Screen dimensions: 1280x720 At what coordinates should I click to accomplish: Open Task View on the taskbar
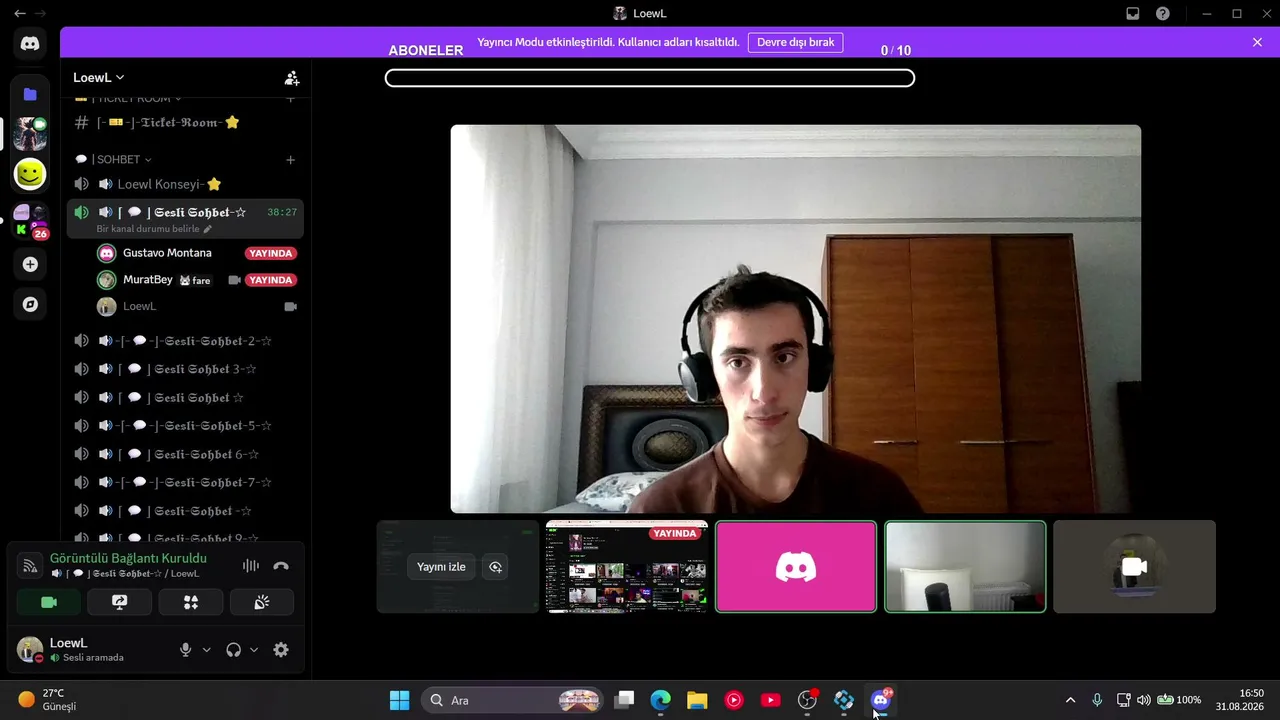coord(624,700)
